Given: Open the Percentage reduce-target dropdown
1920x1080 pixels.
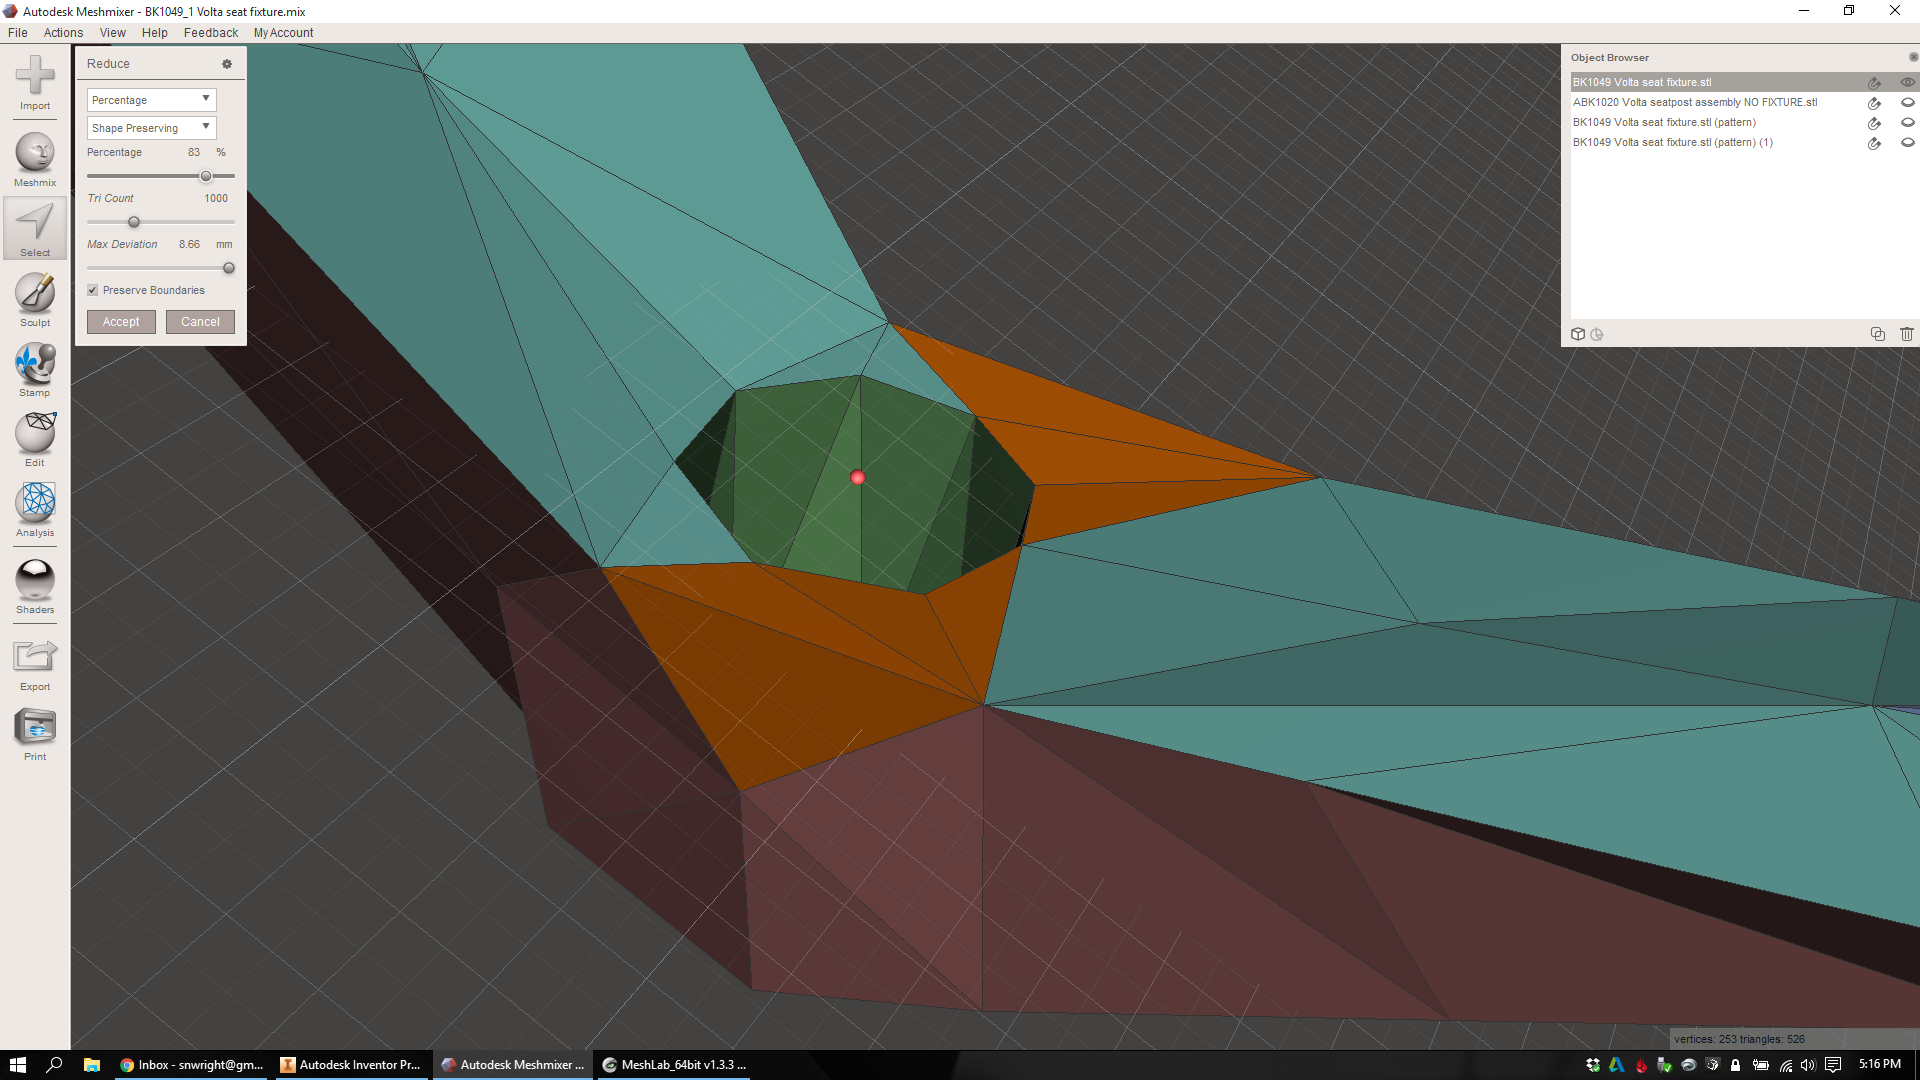Looking at the screenshot, I should click(151, 100).
